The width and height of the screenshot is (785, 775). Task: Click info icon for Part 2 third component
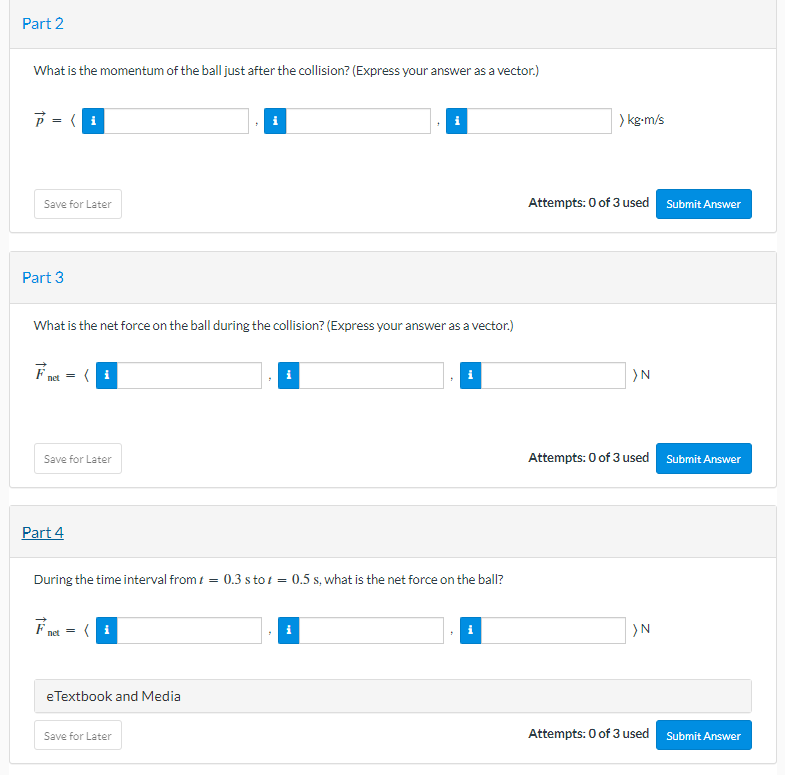[457, 121]
